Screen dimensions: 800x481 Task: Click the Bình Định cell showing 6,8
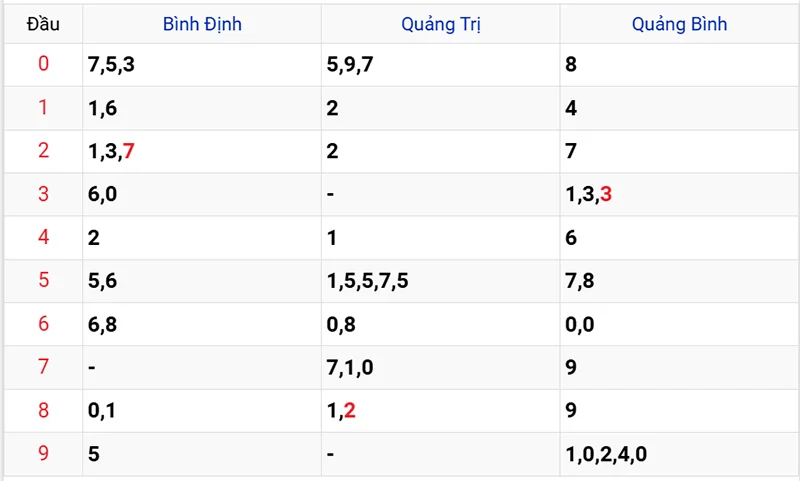[103, 325]
